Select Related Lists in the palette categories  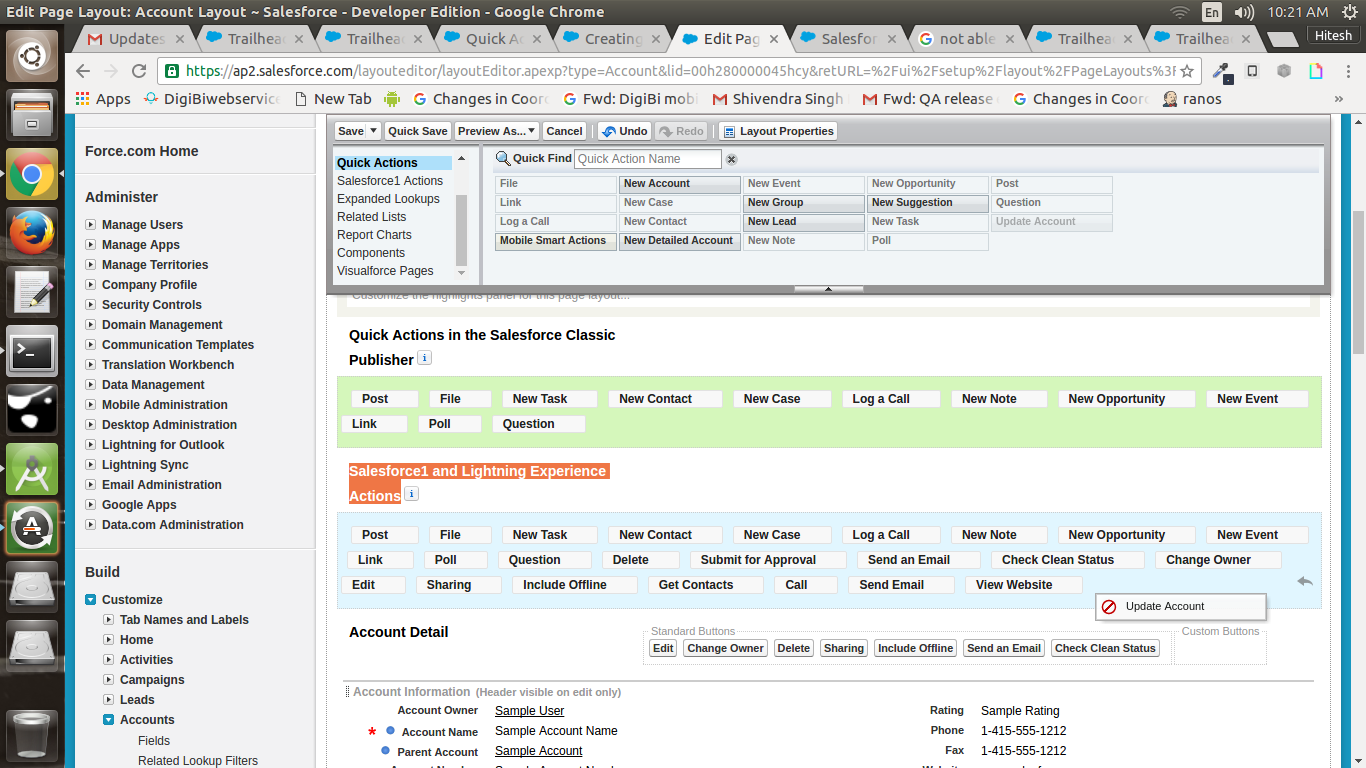(x=371, y=217)
